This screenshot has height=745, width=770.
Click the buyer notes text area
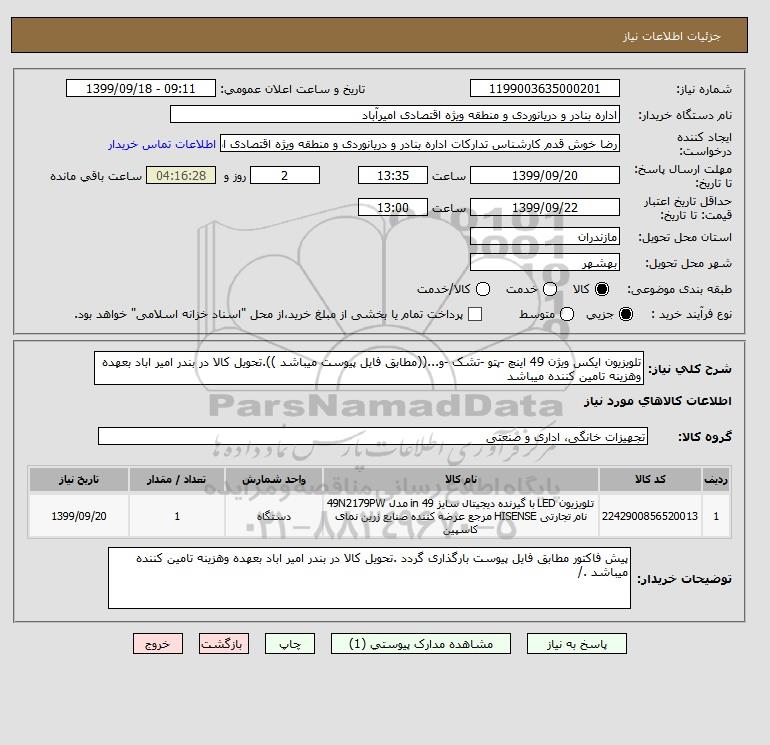(x=369, y=578)
